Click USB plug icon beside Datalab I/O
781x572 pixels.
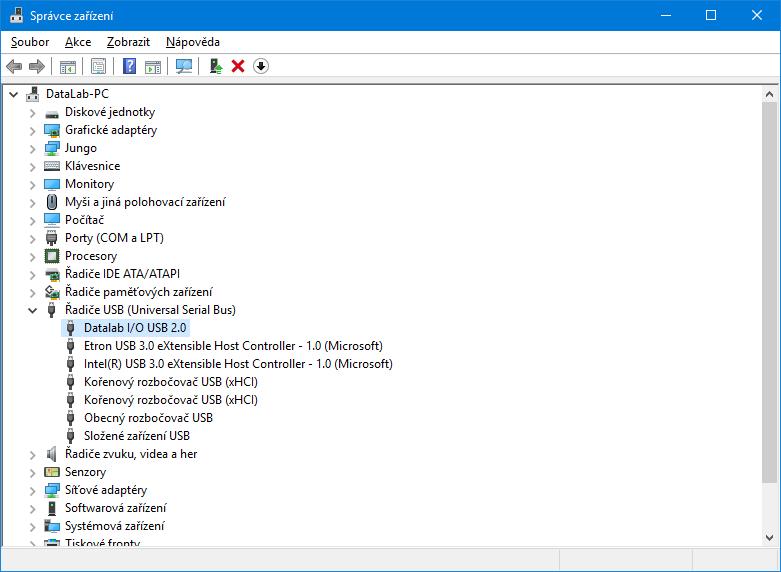[x=71, y=328]
